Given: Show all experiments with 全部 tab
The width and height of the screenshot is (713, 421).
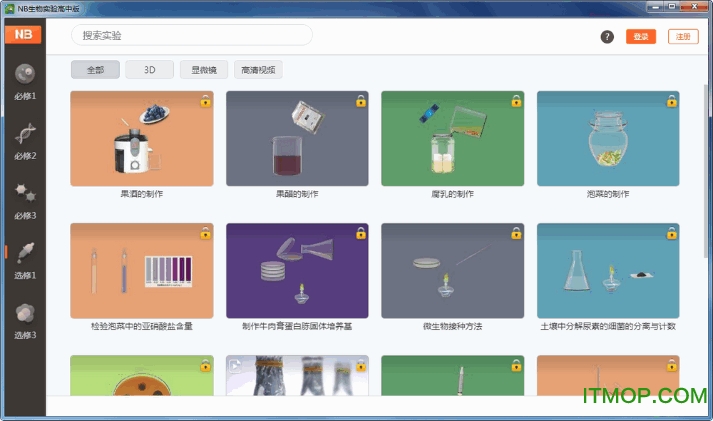Looking at the screenshot, I should click(x=95, y=70).
